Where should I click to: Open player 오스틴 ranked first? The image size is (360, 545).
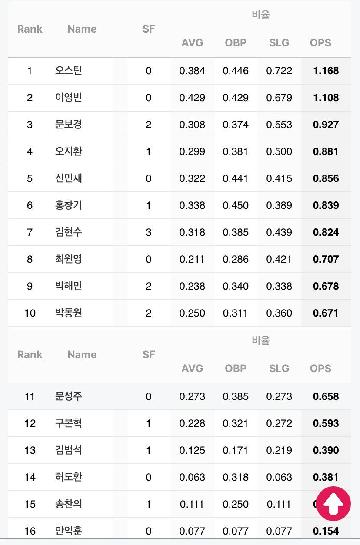tap(68, 71)
